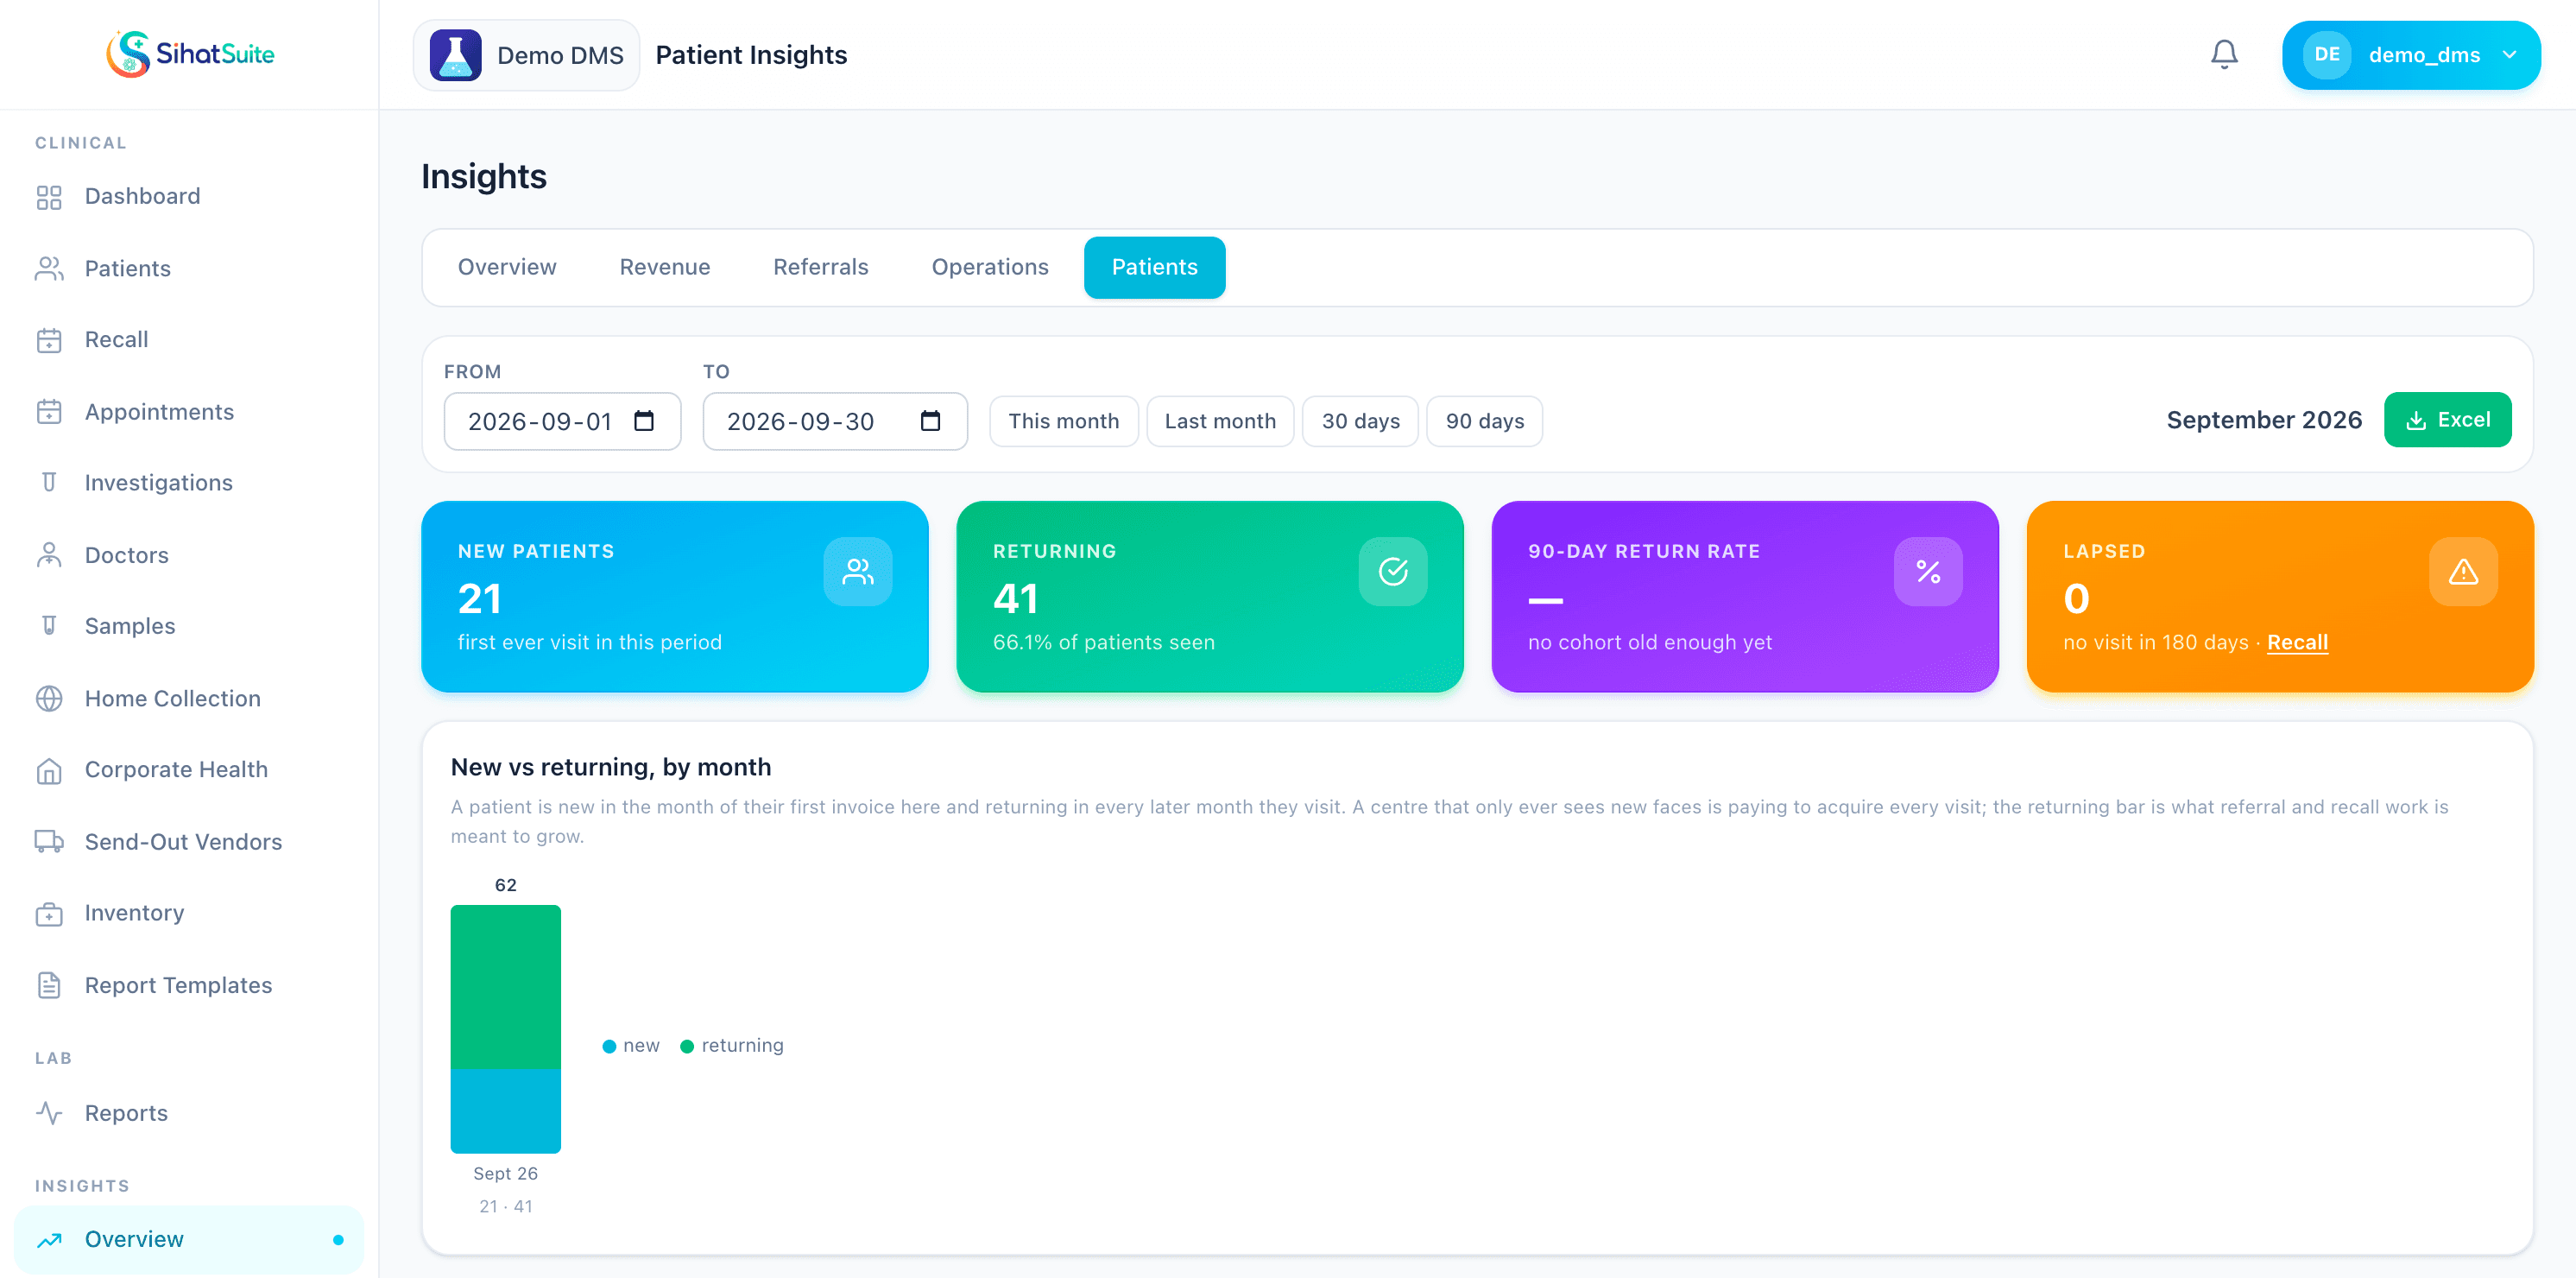Click the checkmark icon on Returning card
The width and height of the screenshot is (2576, 1278).
pyautogui.click(x=1392, y=572)
